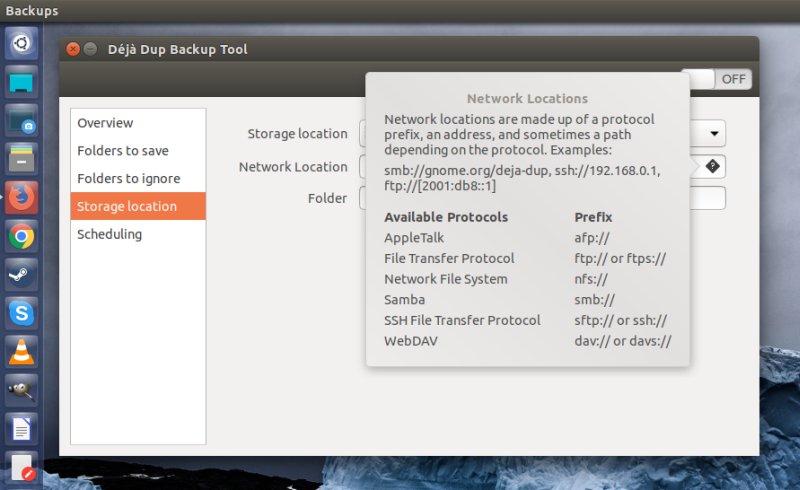The width and height of the screenshot is (800, 490).
Task: Open the screenshot tool in the dock
Action: 22,121
